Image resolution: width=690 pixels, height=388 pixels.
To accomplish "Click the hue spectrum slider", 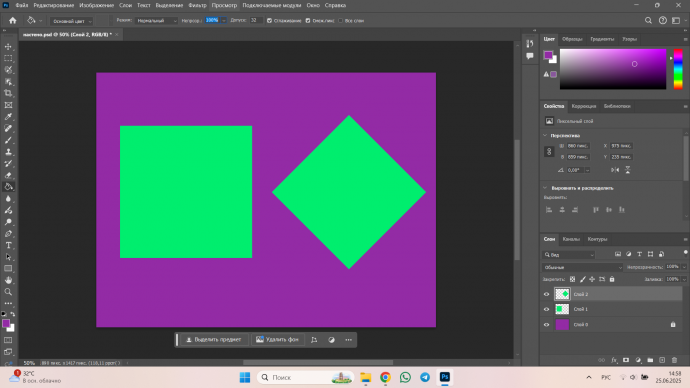I will point(678,69).
